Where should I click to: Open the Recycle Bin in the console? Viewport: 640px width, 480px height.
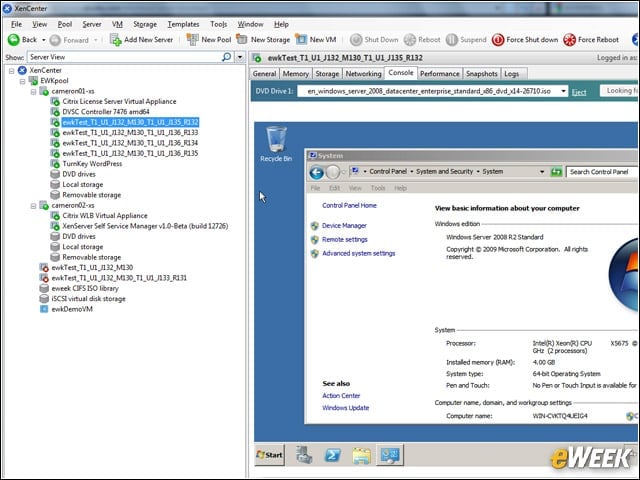276,144
